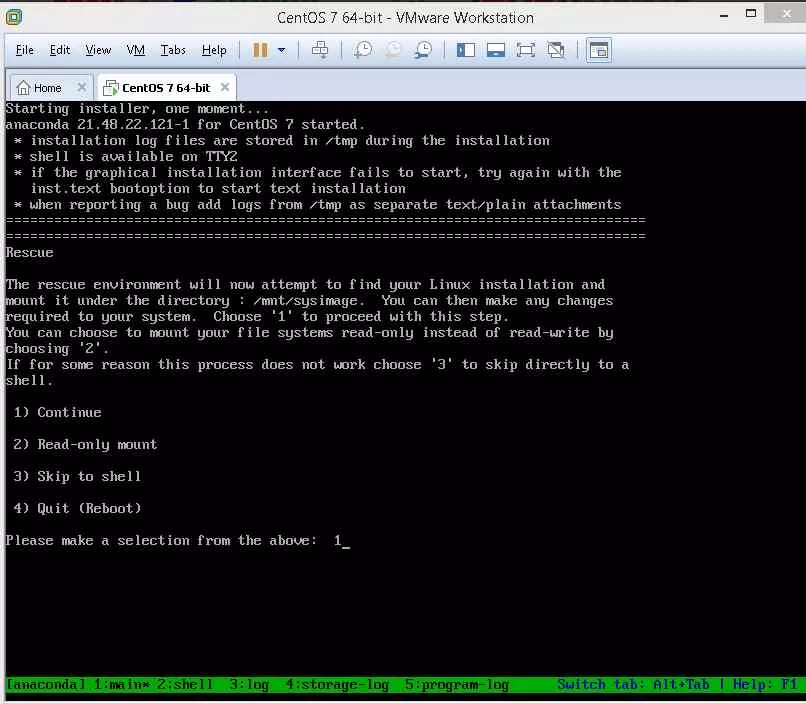Click the '5:program-log' status bar entry

point(457,684)
